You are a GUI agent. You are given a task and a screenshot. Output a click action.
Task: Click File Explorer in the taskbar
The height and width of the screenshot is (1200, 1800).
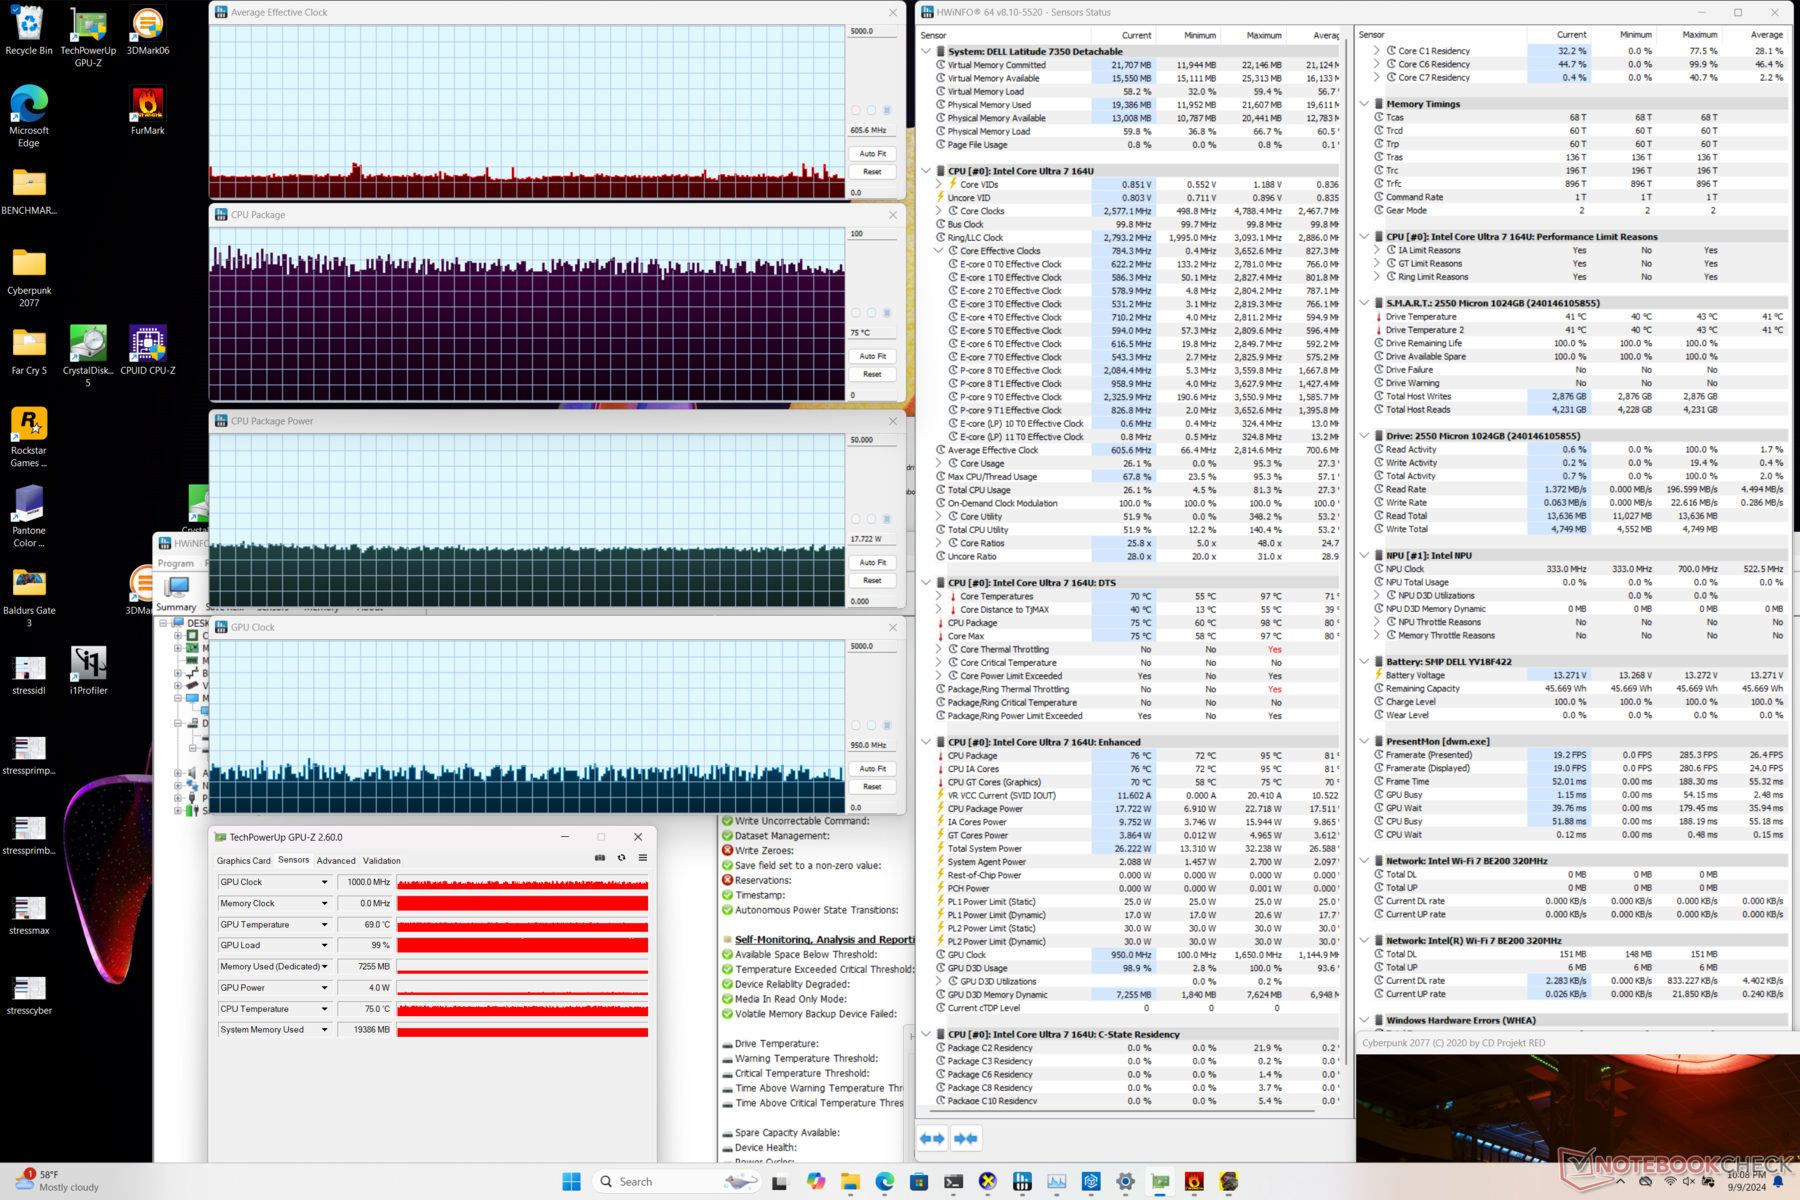pos(850,1182)
